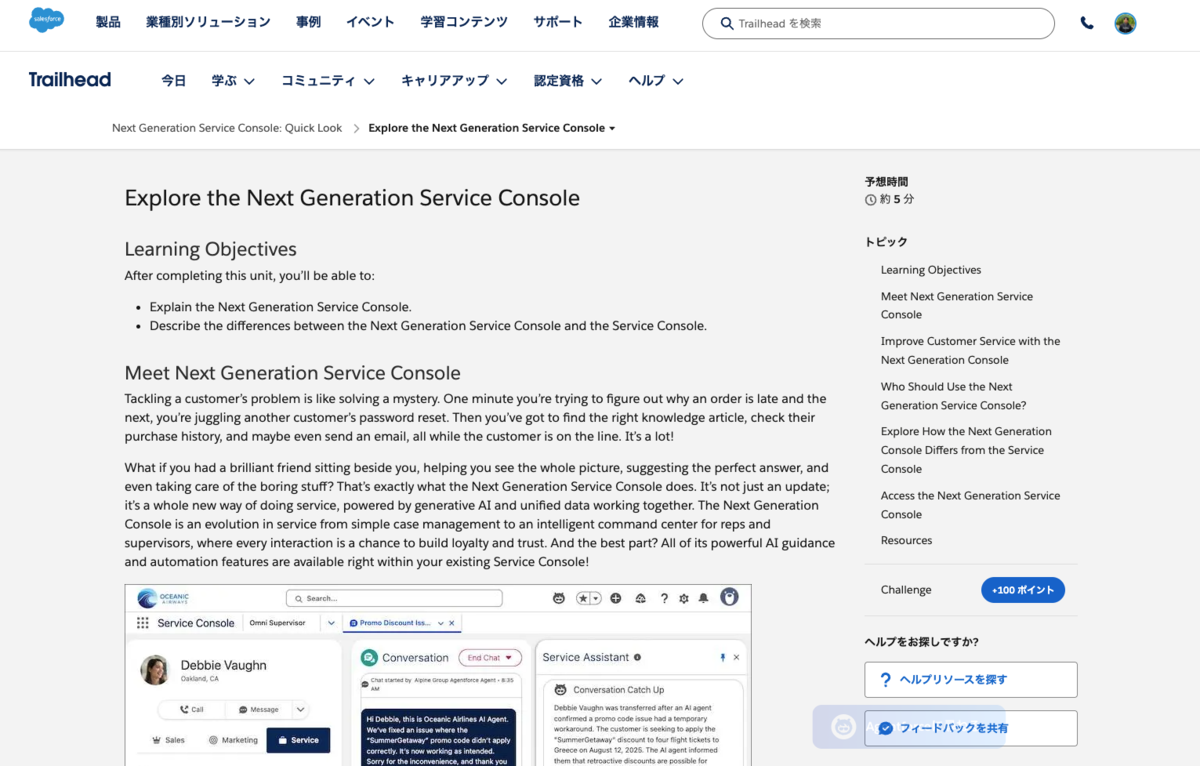
Task: Jump to Explore How the Console Differs topic
Action: [x=966, y=450]
